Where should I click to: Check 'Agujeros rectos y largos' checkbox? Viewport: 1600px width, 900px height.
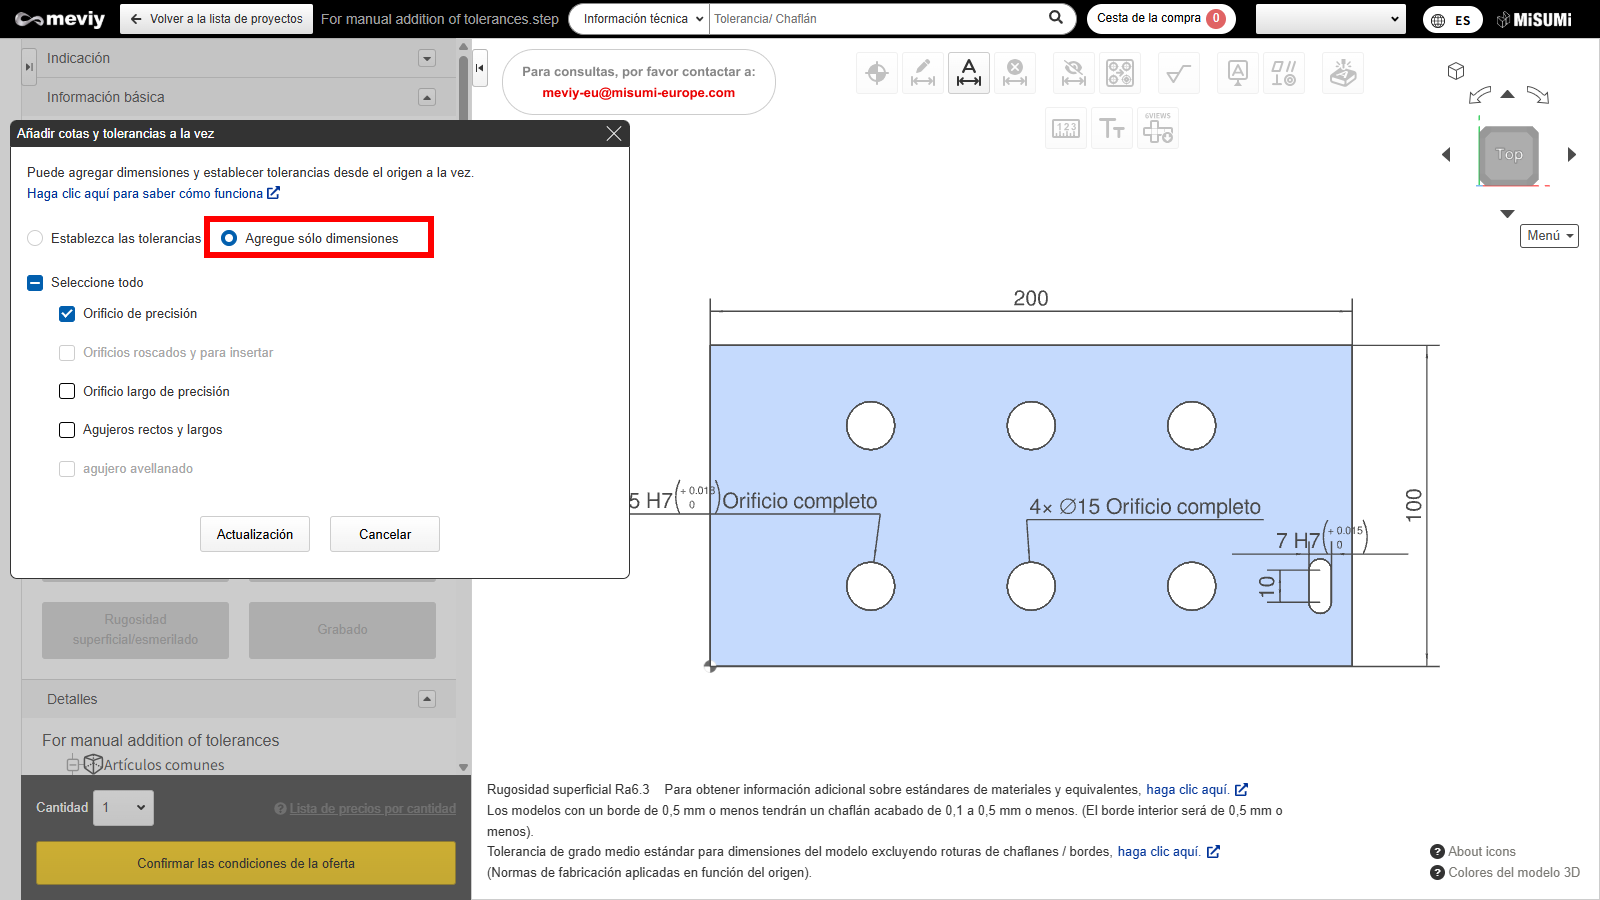[x=67, y=430]
